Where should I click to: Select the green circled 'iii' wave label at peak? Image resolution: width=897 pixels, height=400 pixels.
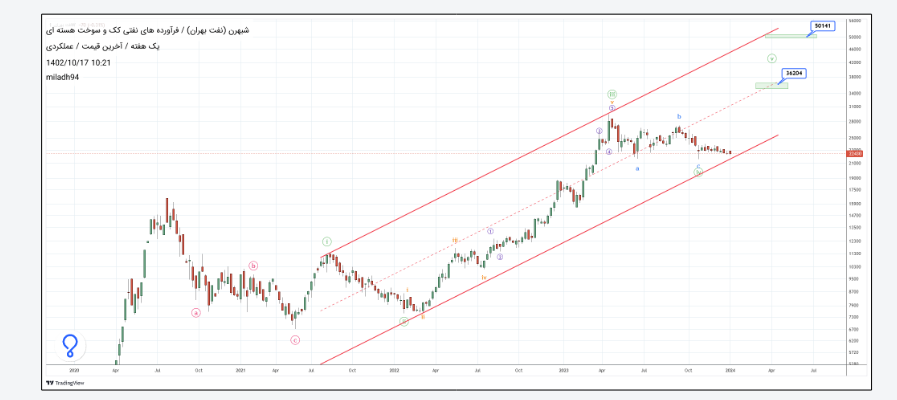tap(612, 94)
